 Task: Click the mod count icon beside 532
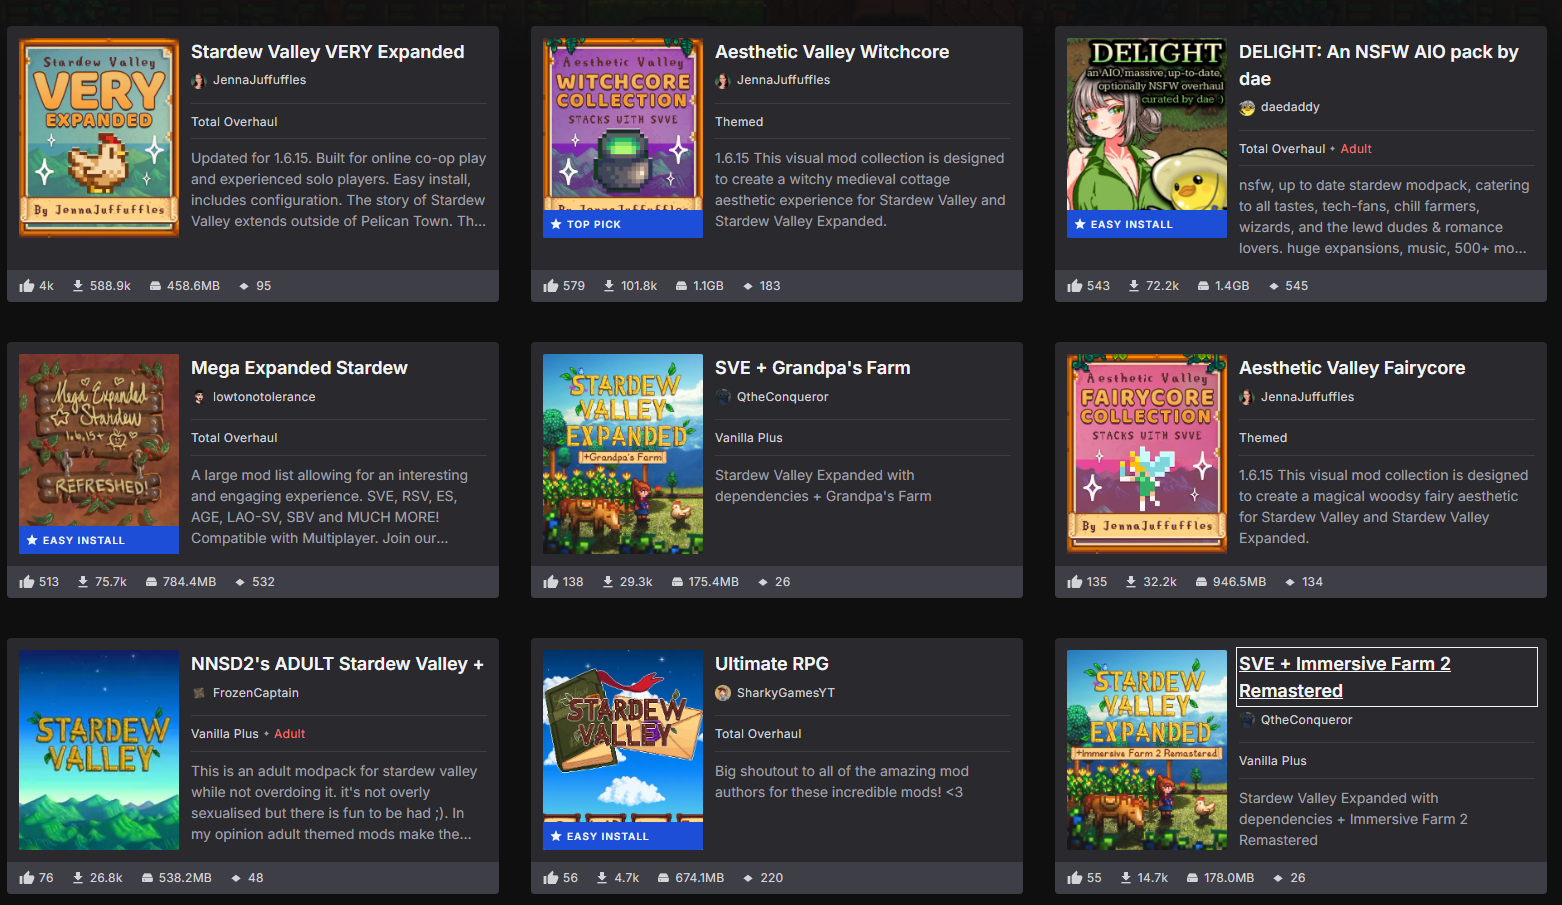240,582
